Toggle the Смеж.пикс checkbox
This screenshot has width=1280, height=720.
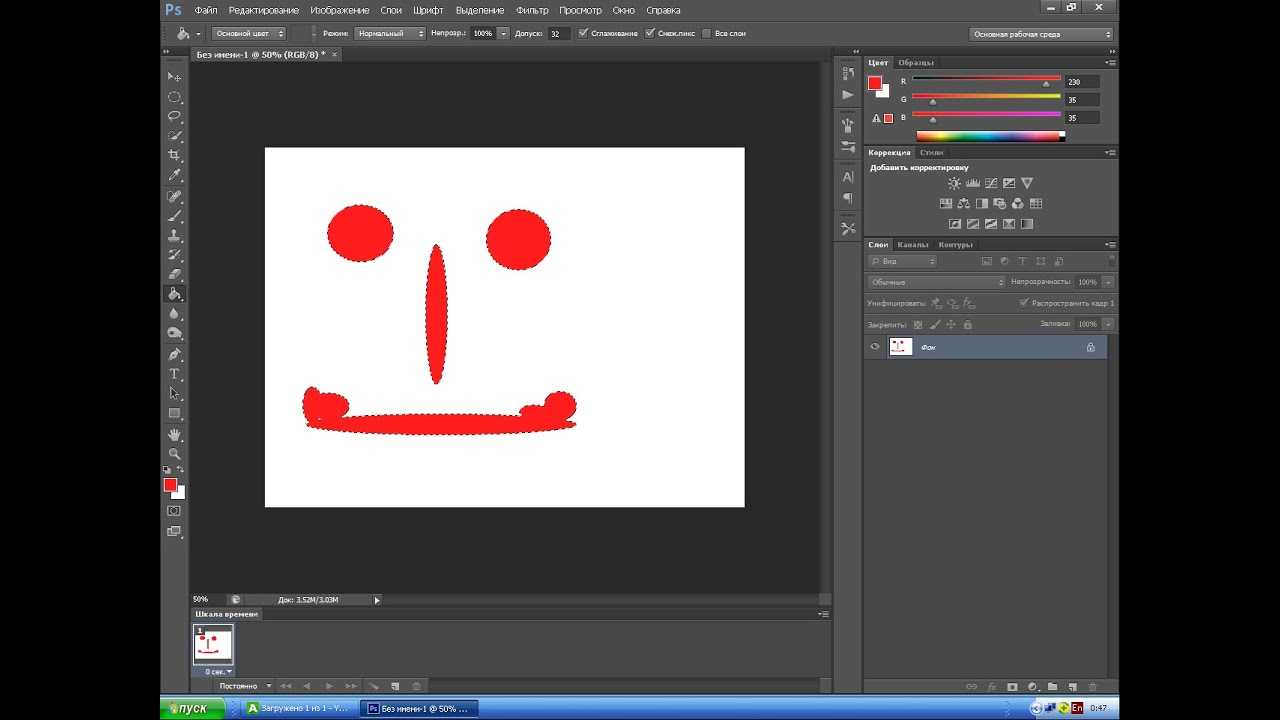(650, 33)
